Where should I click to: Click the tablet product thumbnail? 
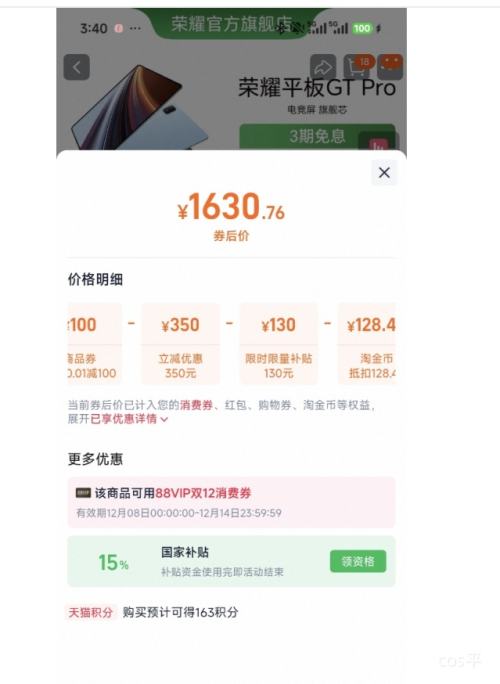click(139, 108)
